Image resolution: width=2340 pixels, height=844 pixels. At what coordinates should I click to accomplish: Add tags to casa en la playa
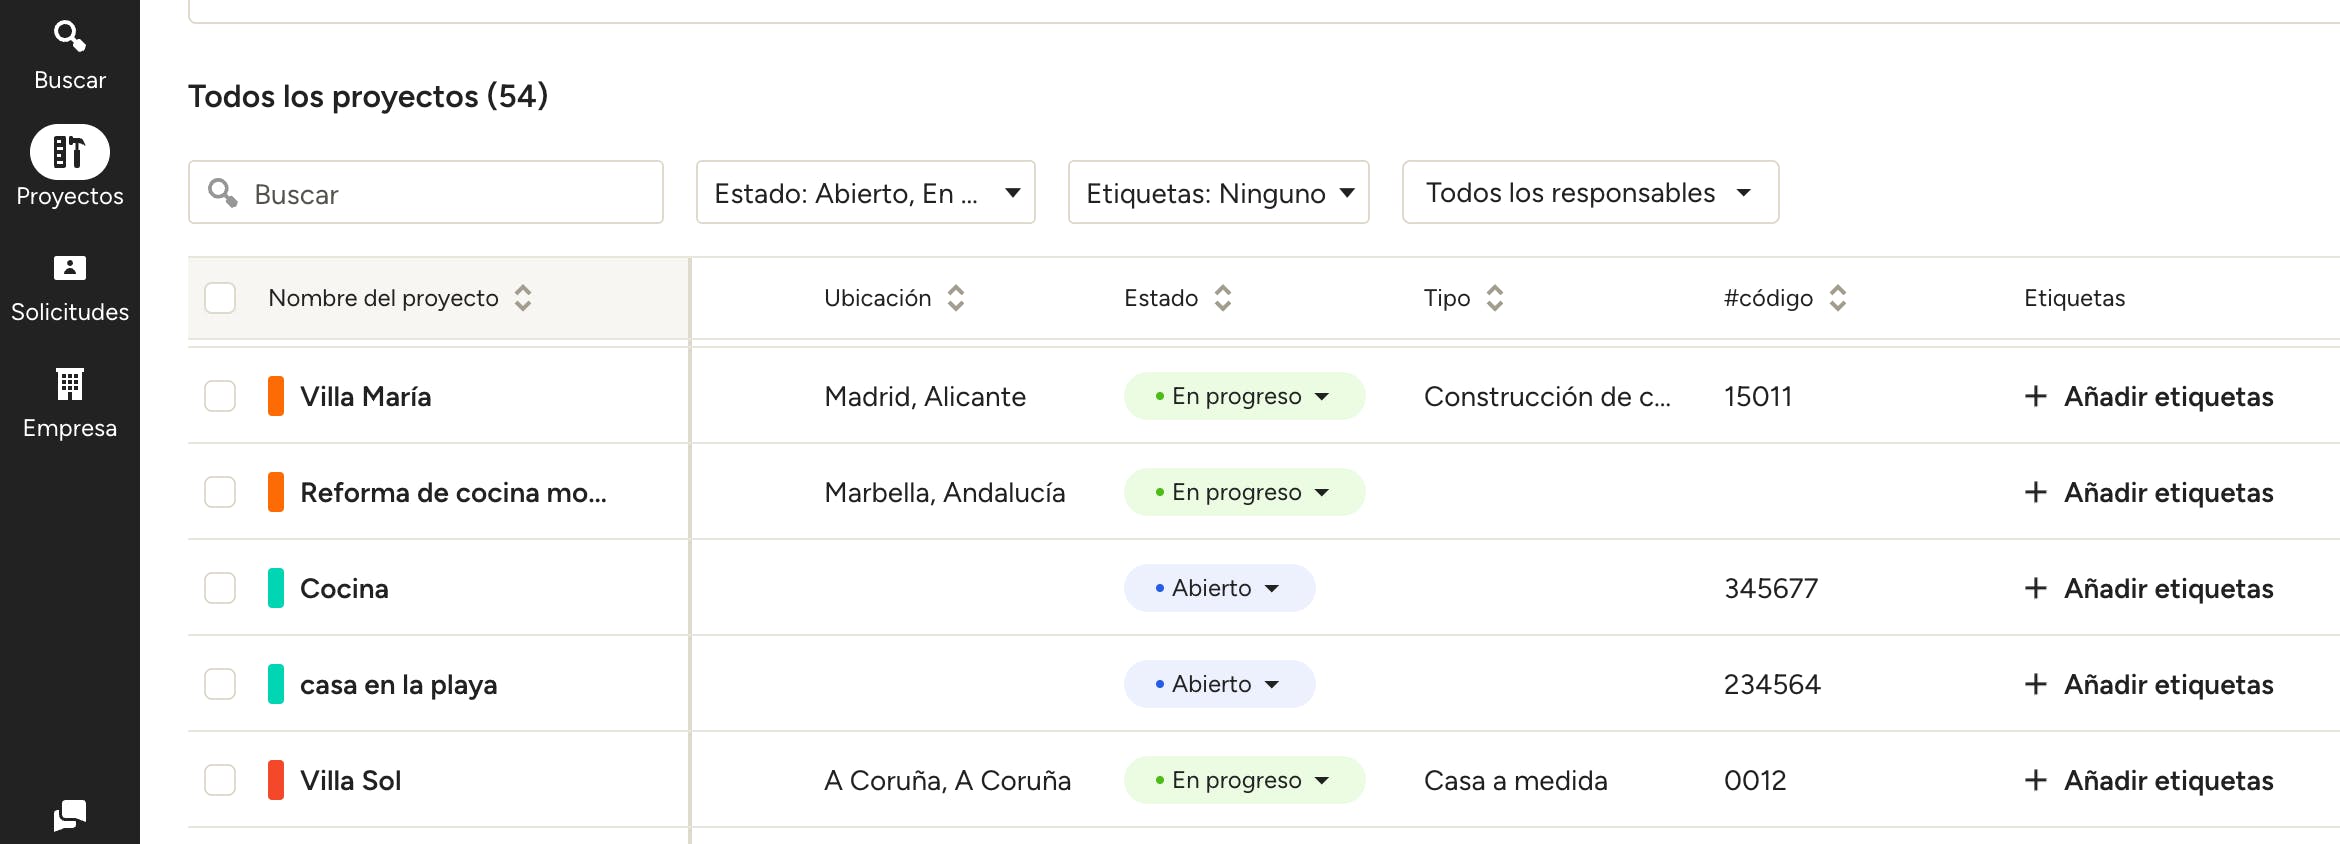tap(2148, 684)
